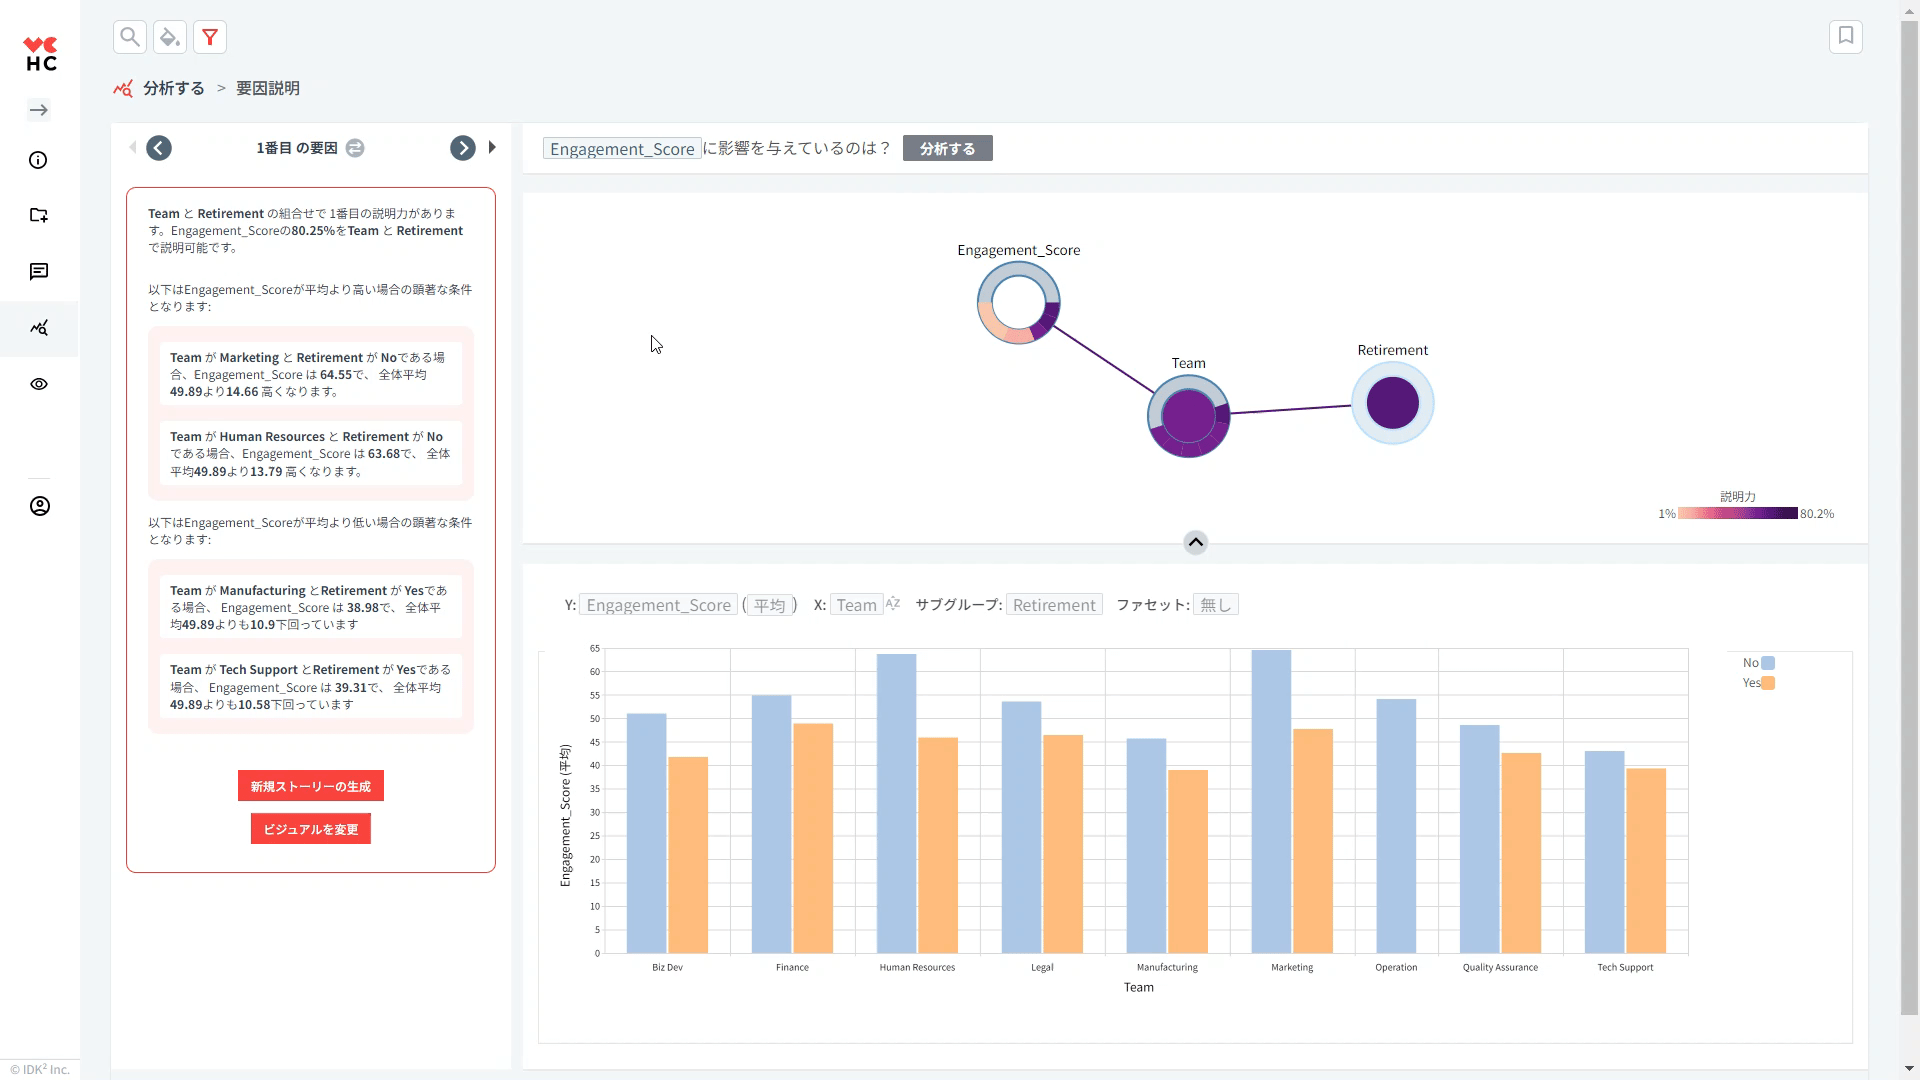Viewport: 1920px width, 1080px height.
Task: Open the user account icon in sidebar
Action: tap(39, 506)
